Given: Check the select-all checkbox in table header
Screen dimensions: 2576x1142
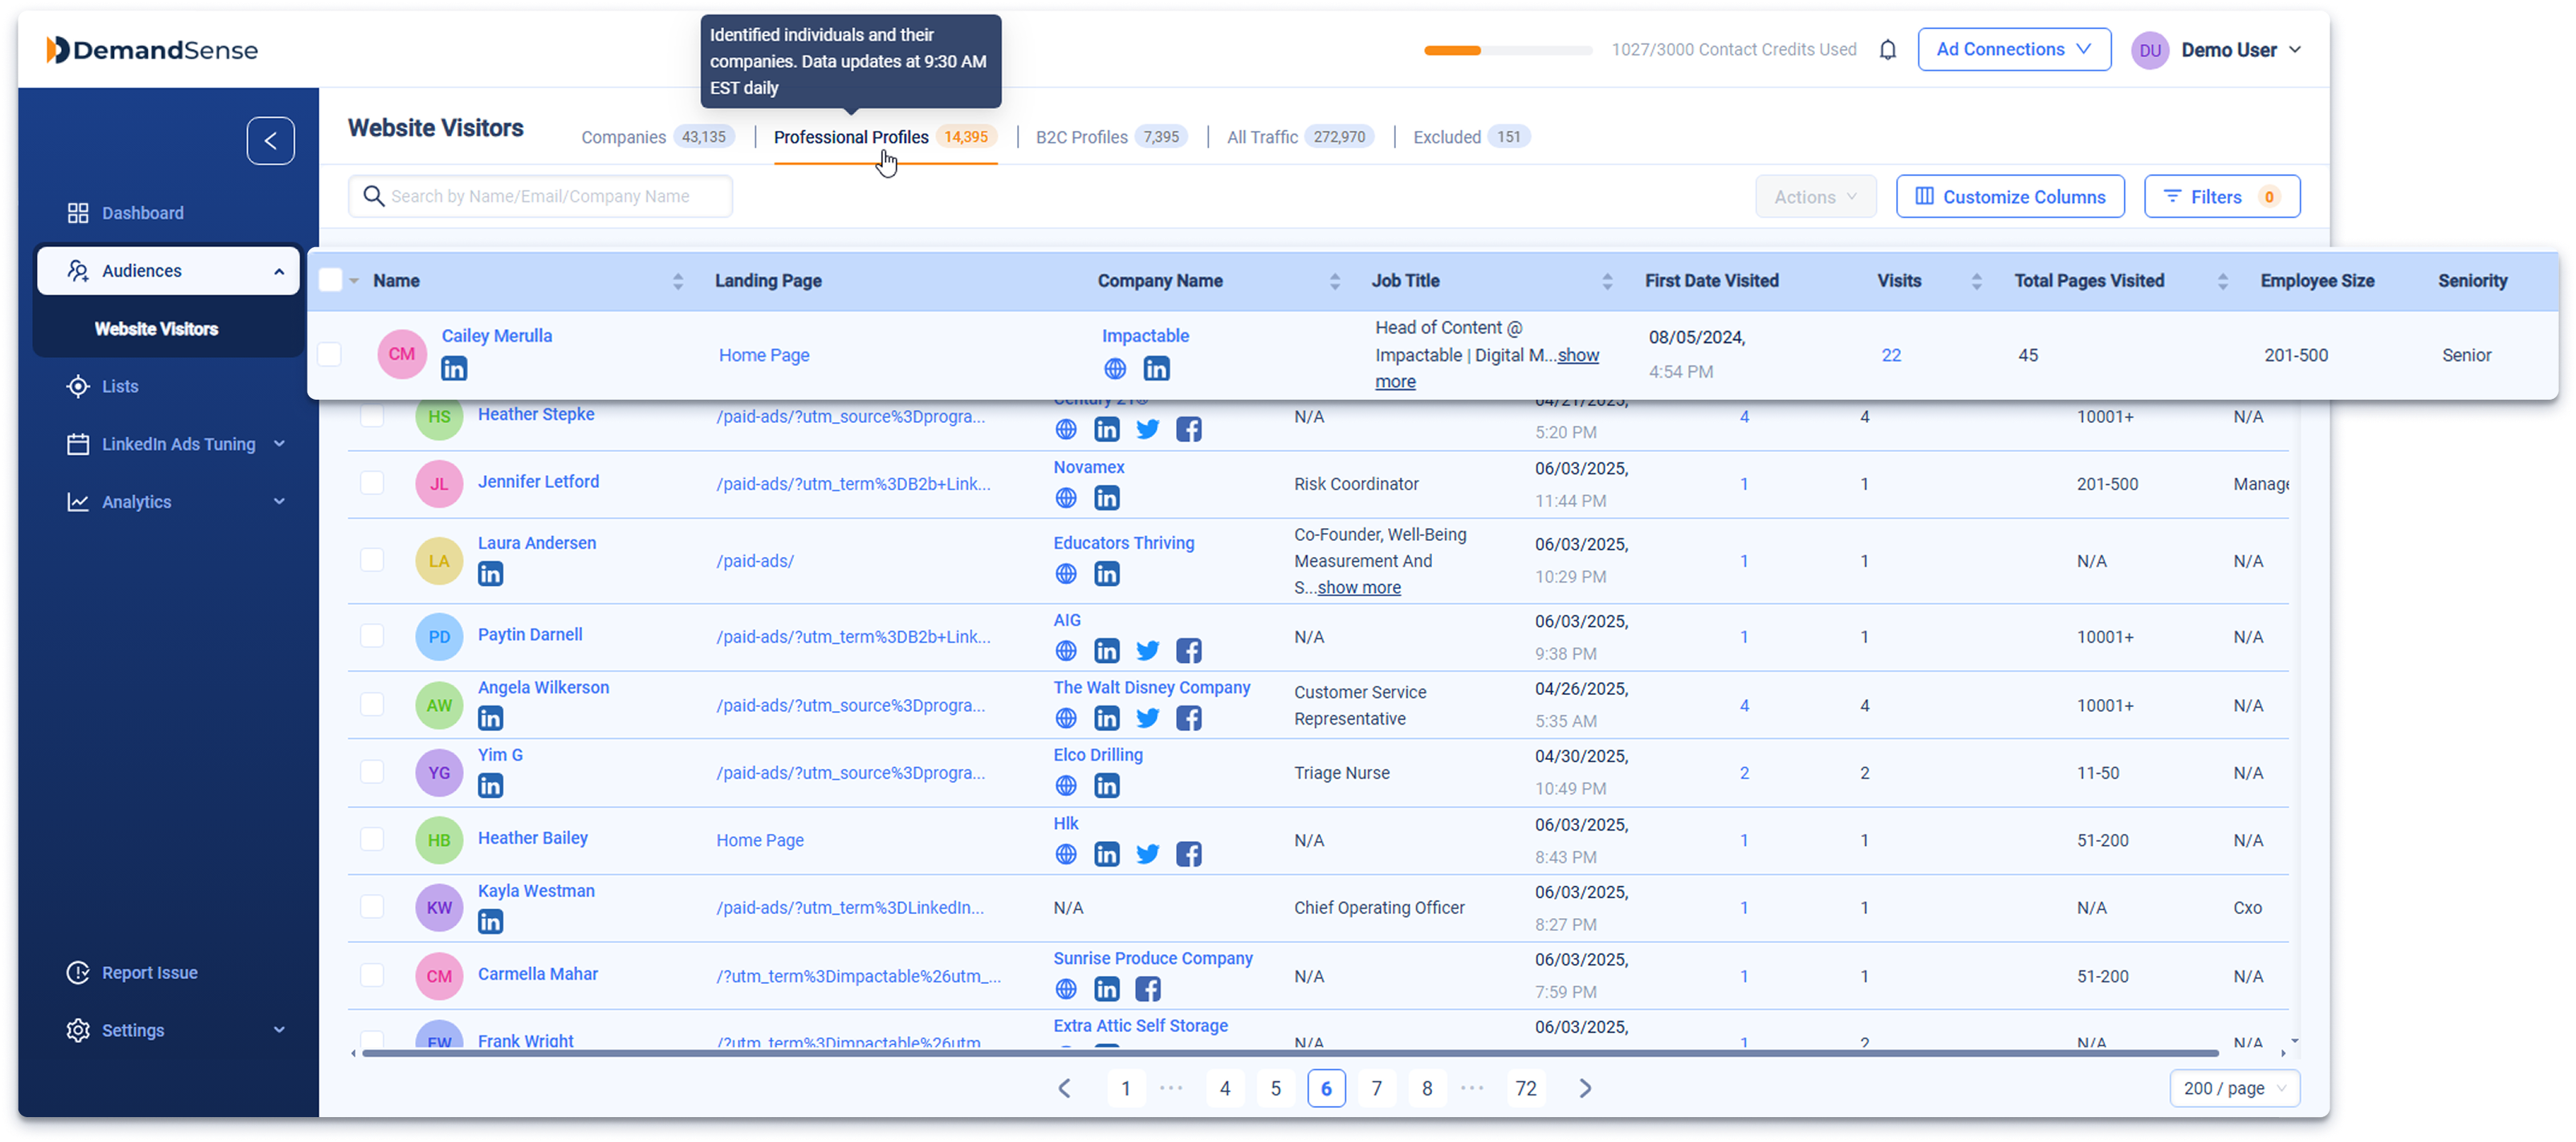Looking at the screenshot, I should pyautogui.click(x=330, y=280).
